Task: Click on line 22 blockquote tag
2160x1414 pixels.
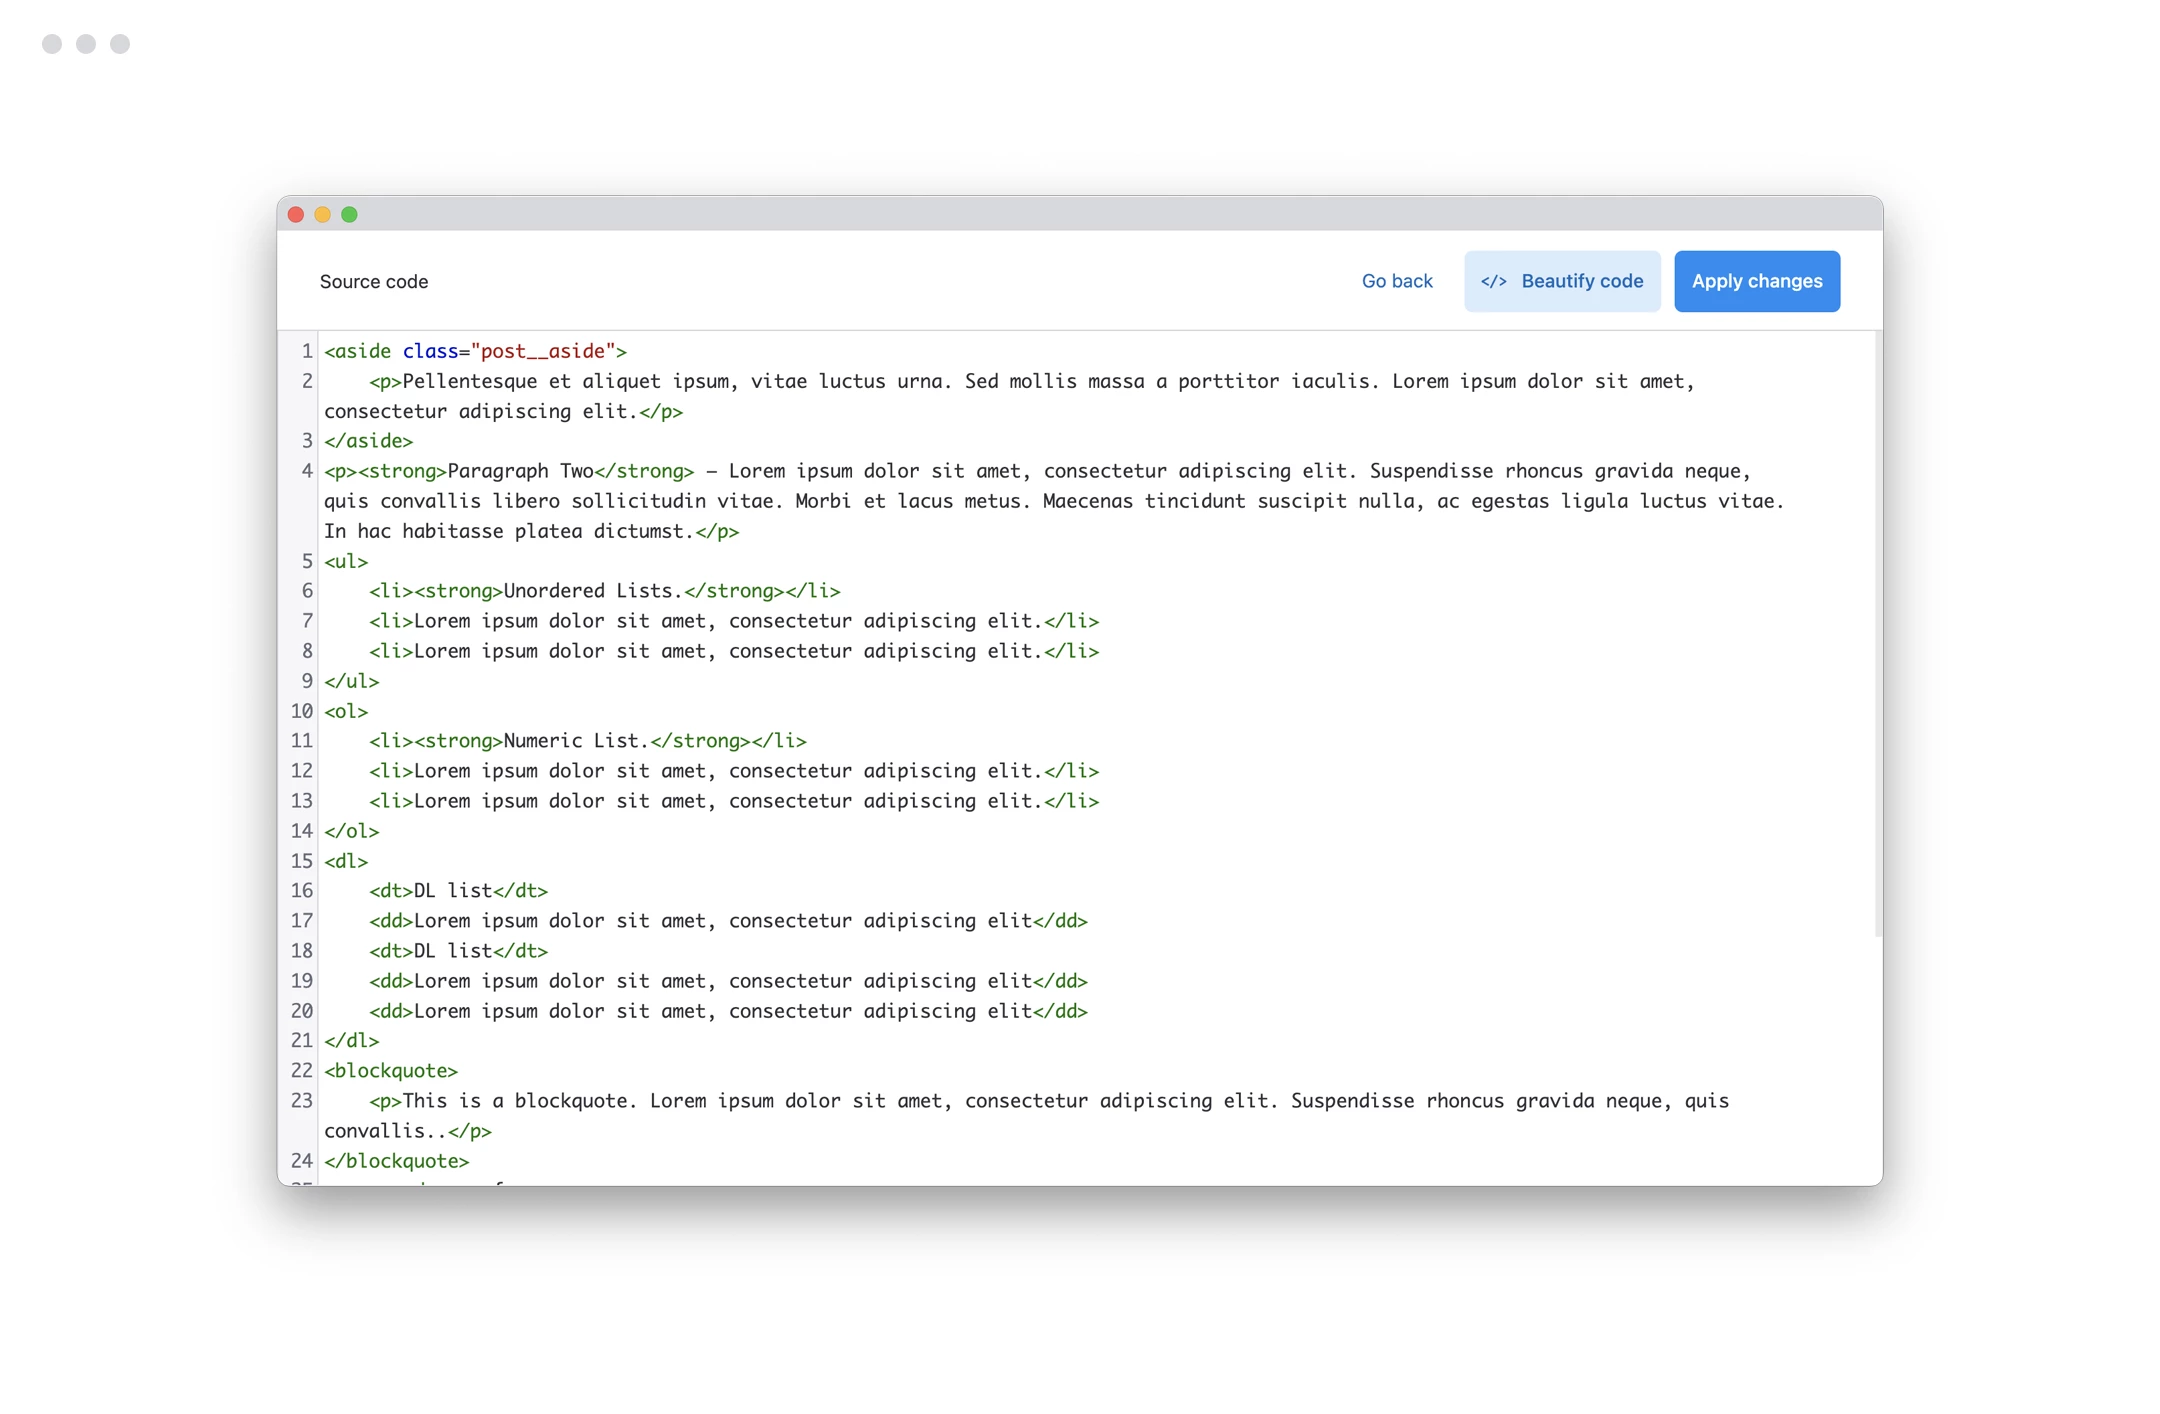Action: point(391,1070)
